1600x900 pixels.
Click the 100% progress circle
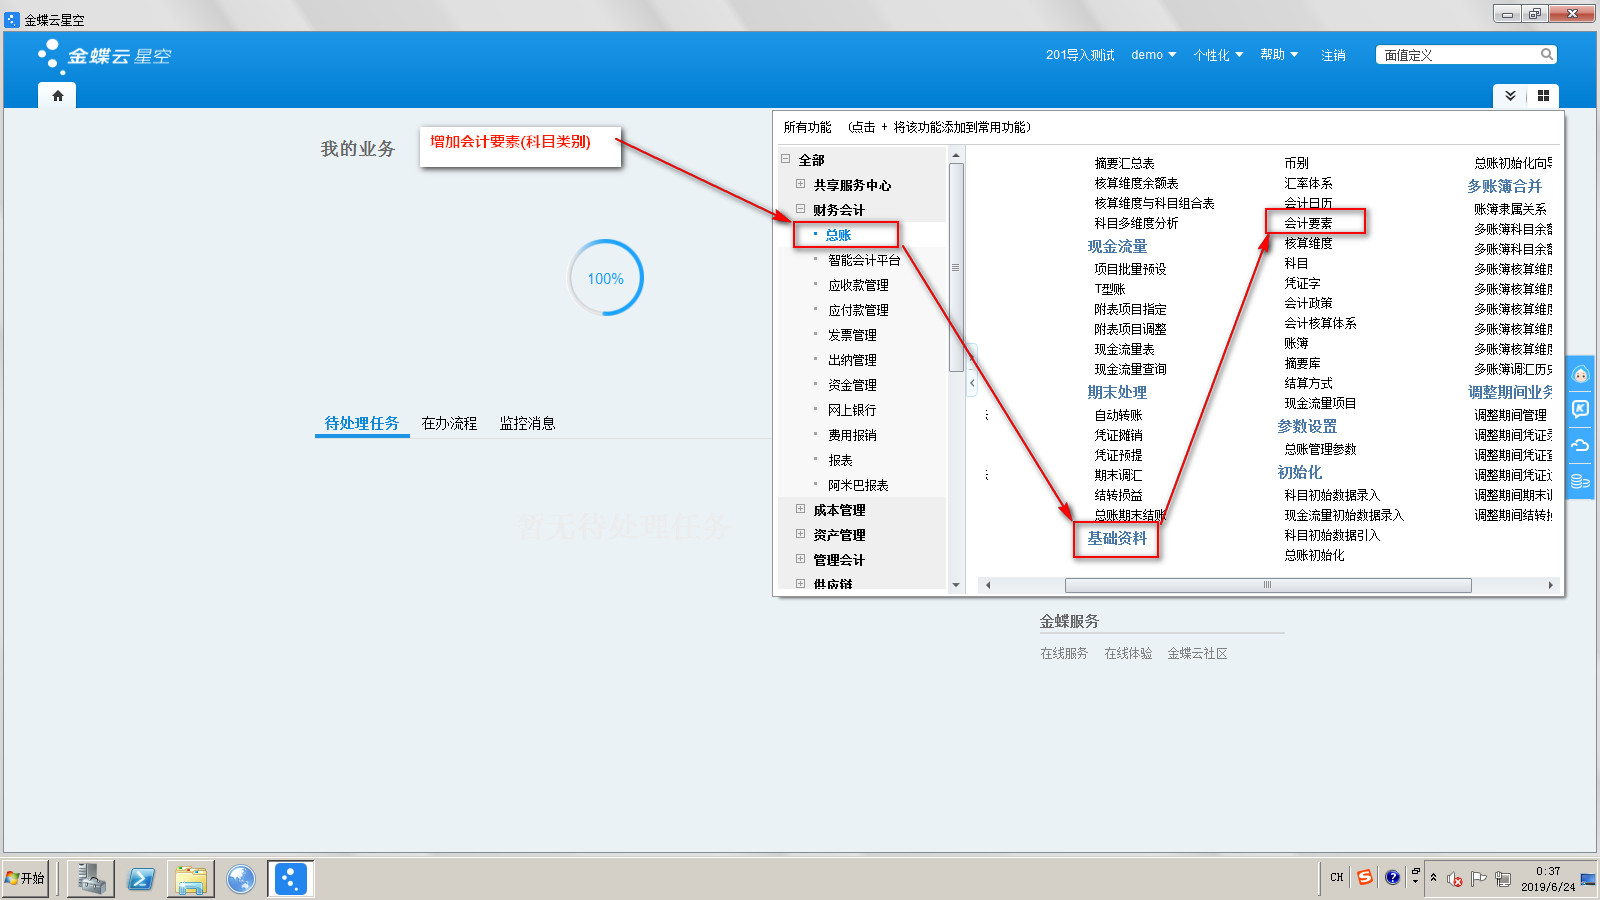(605, 278)
